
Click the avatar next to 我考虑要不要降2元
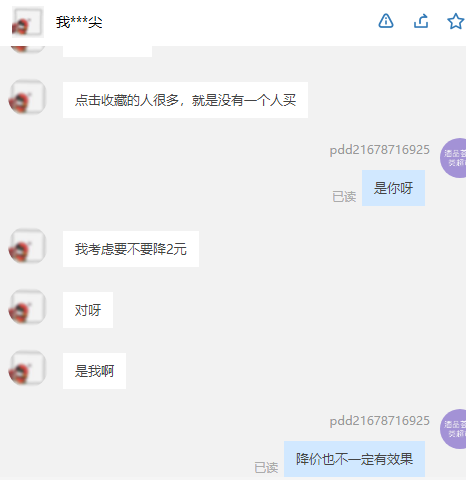click(27, 246)
